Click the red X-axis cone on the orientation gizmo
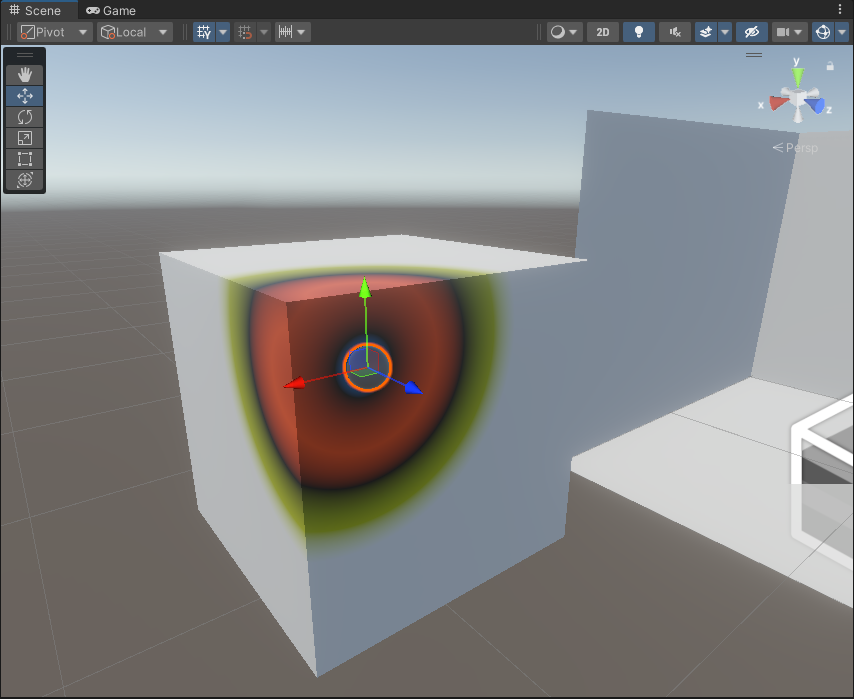The height and width of the screenshot is (699, 854). [775, 102]
